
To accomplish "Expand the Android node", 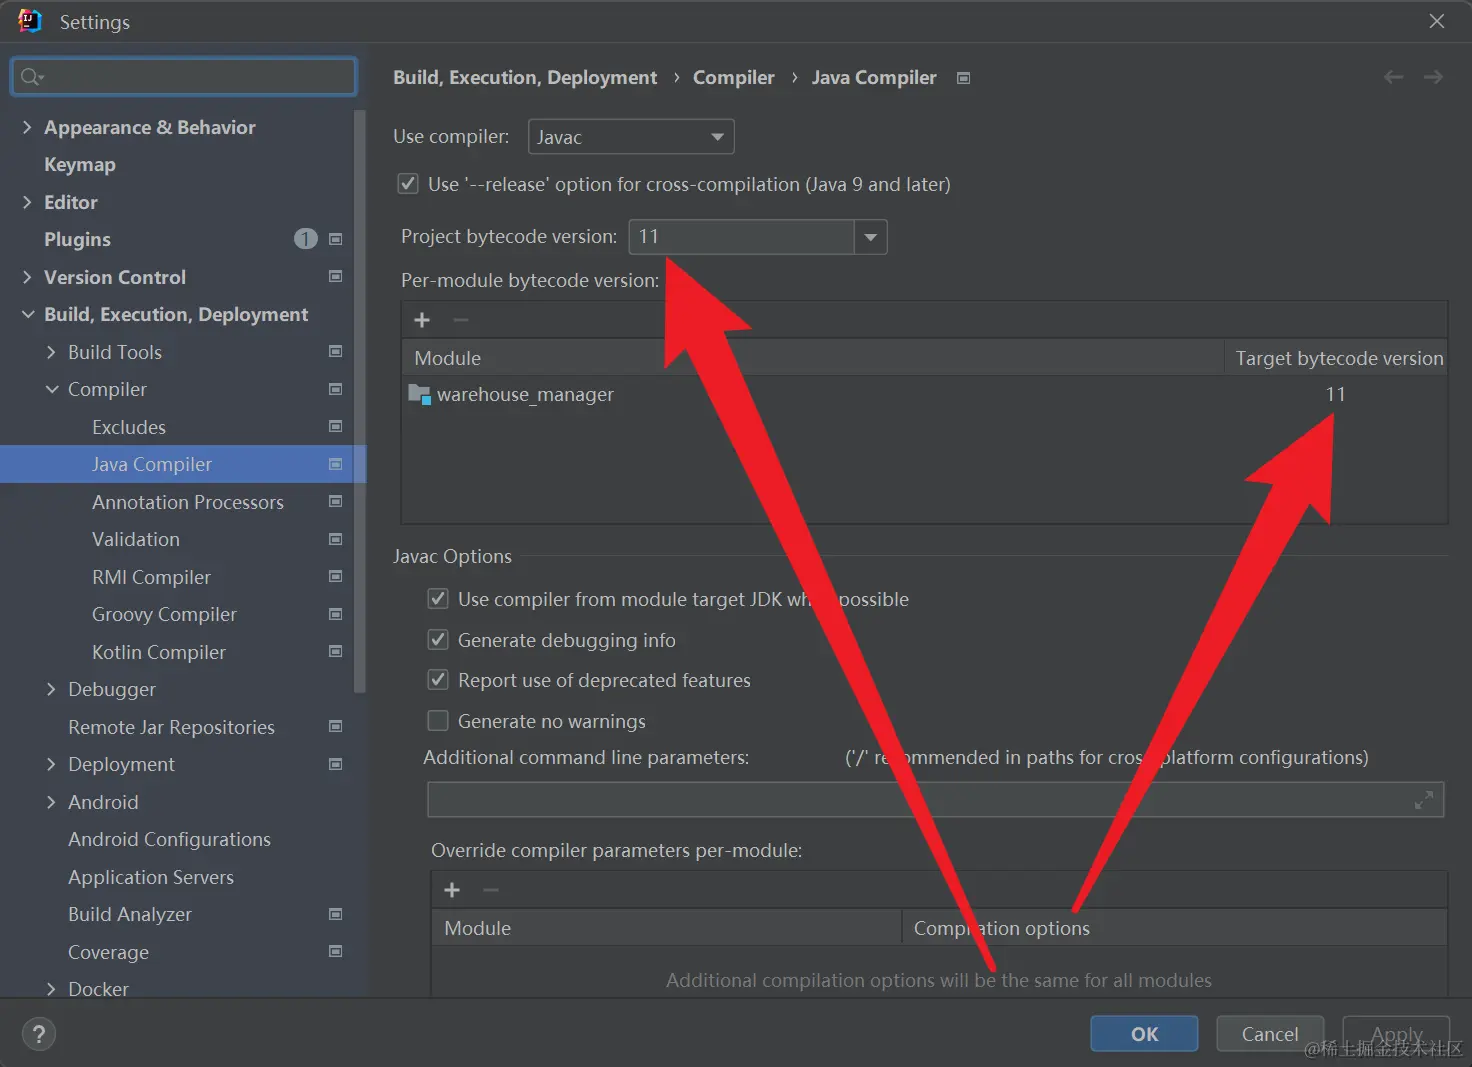I will pos(51,802).
